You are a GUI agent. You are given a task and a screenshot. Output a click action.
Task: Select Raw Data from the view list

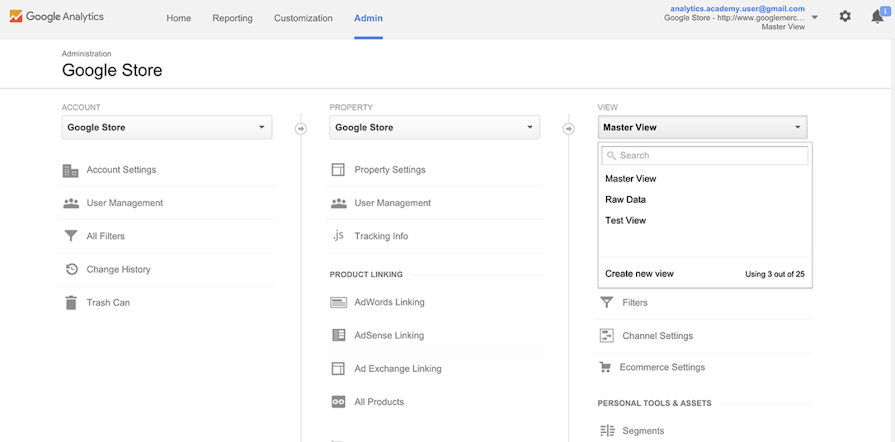point(626,200)
